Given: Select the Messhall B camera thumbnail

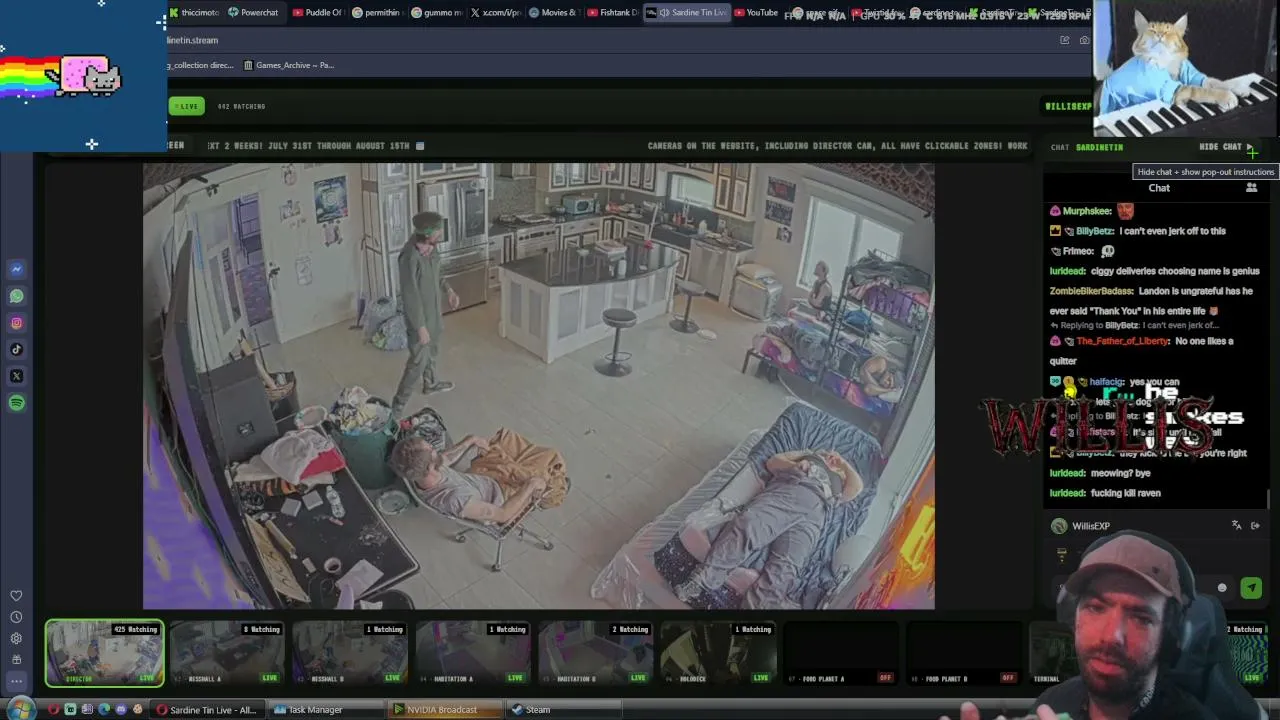Looking at the screenshot, I should point(351,653).
